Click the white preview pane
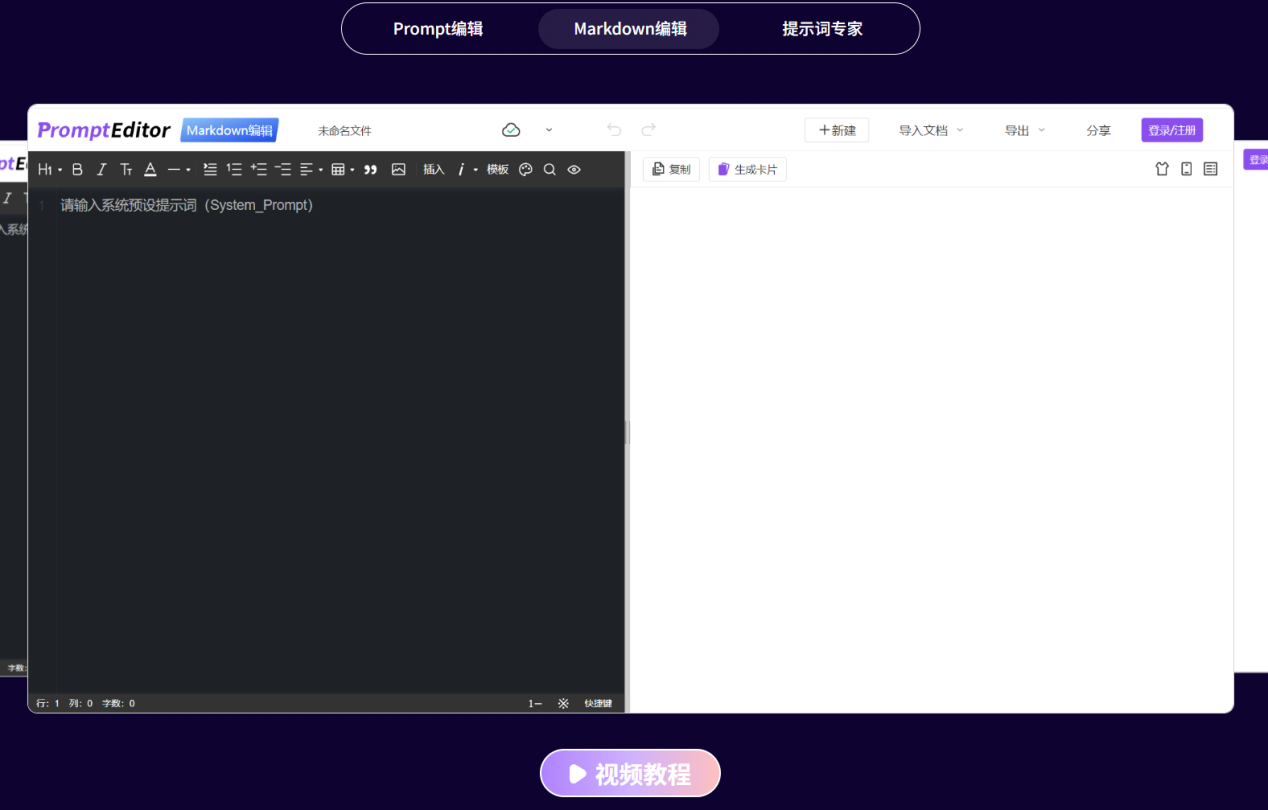The height and width of the screenshot is (810, 1268). (931, 450)
